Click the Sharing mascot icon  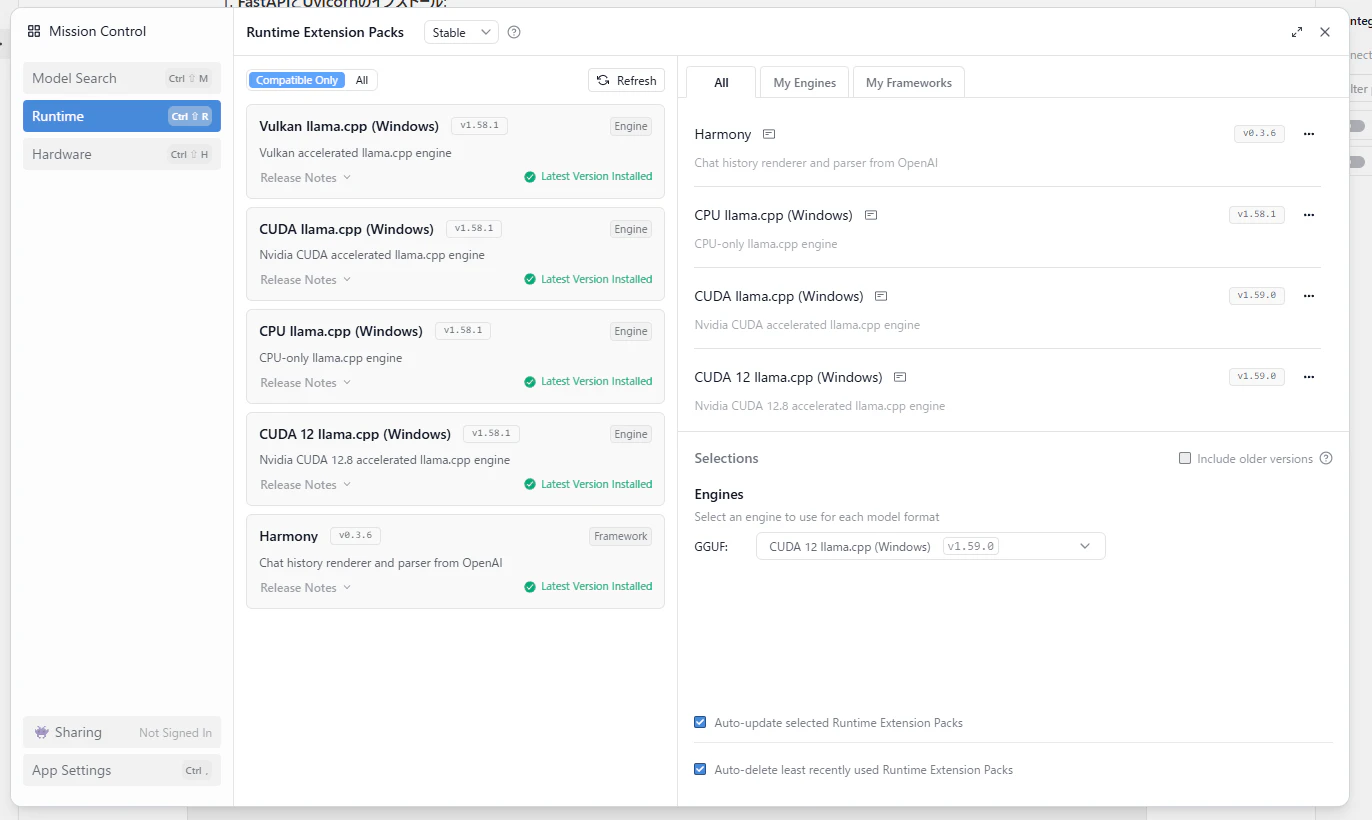click(x=41, y=732)
